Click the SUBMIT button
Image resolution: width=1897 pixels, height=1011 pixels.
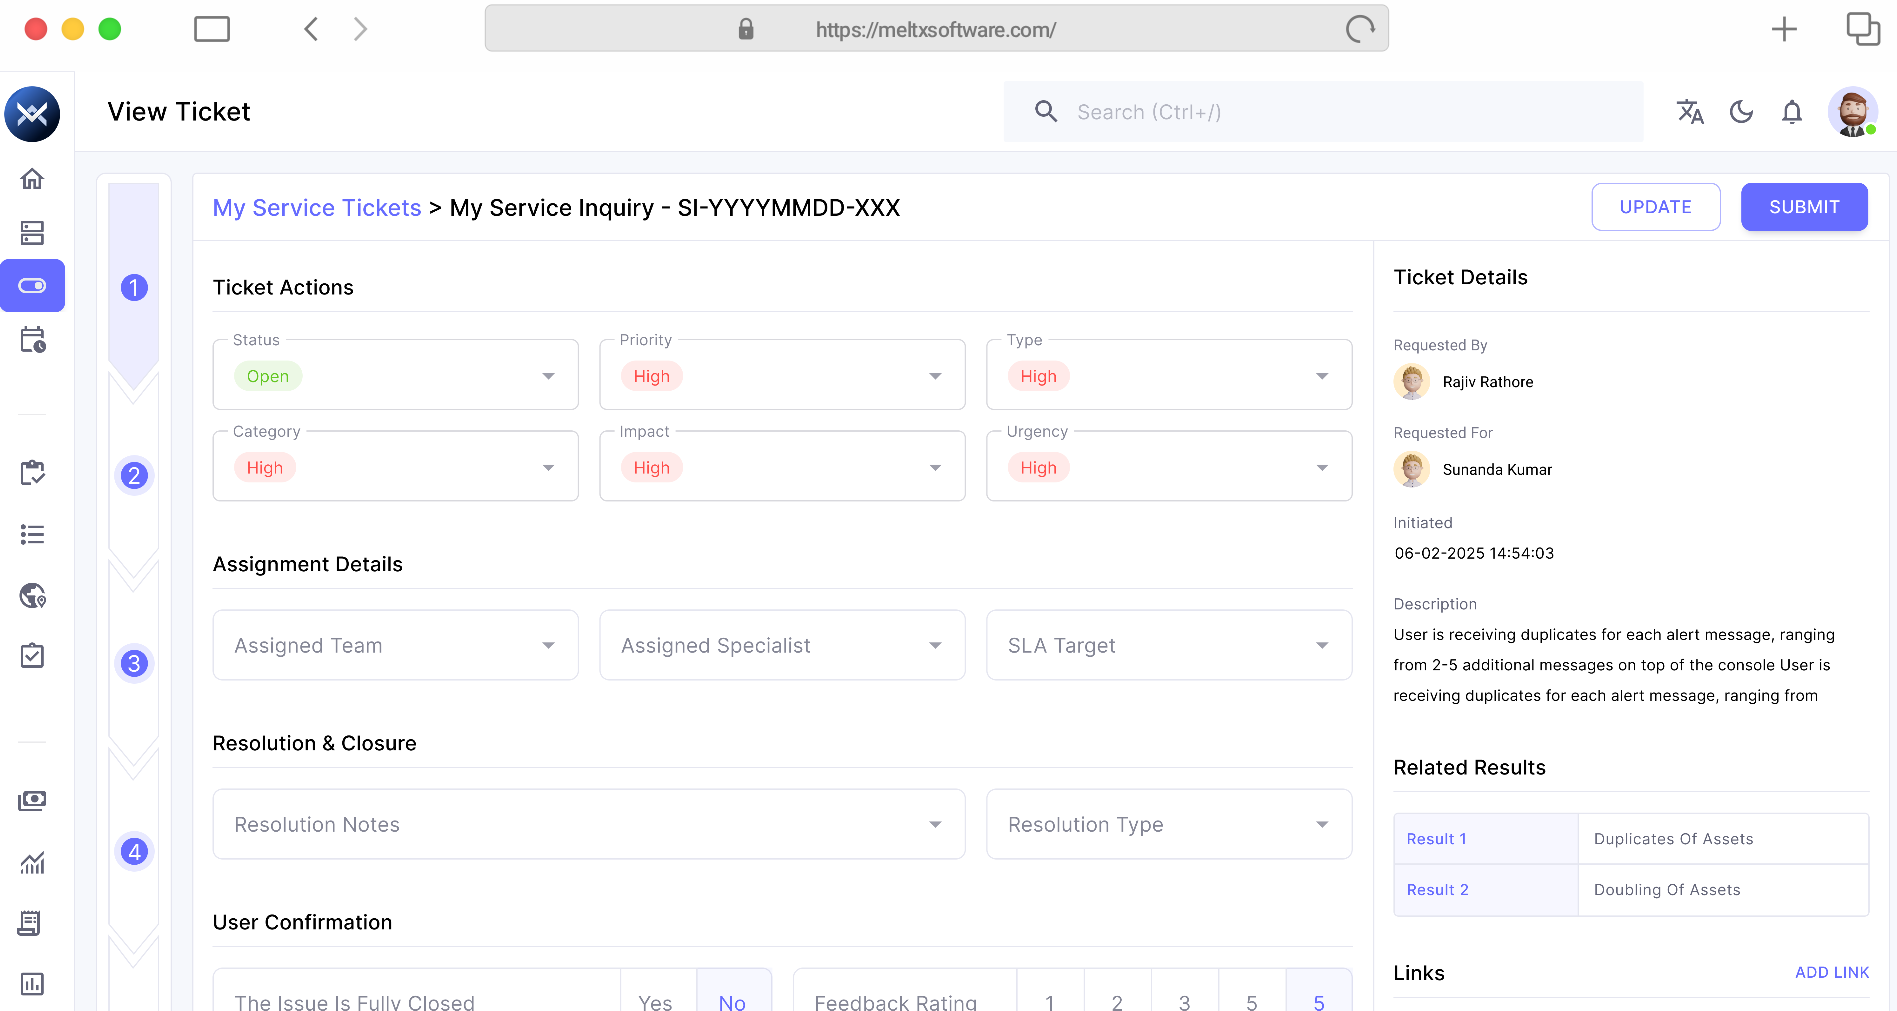tap(1803, 207)
